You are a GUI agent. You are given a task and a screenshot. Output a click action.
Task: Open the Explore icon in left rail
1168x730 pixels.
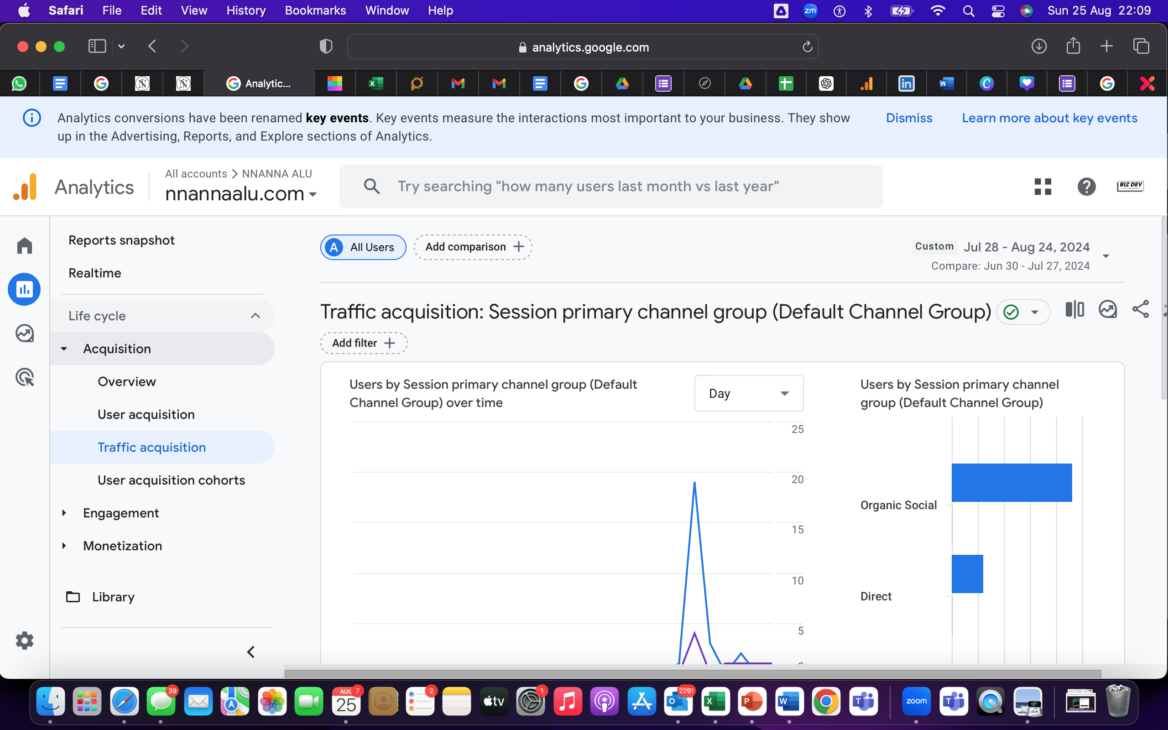tap(25, 333)
